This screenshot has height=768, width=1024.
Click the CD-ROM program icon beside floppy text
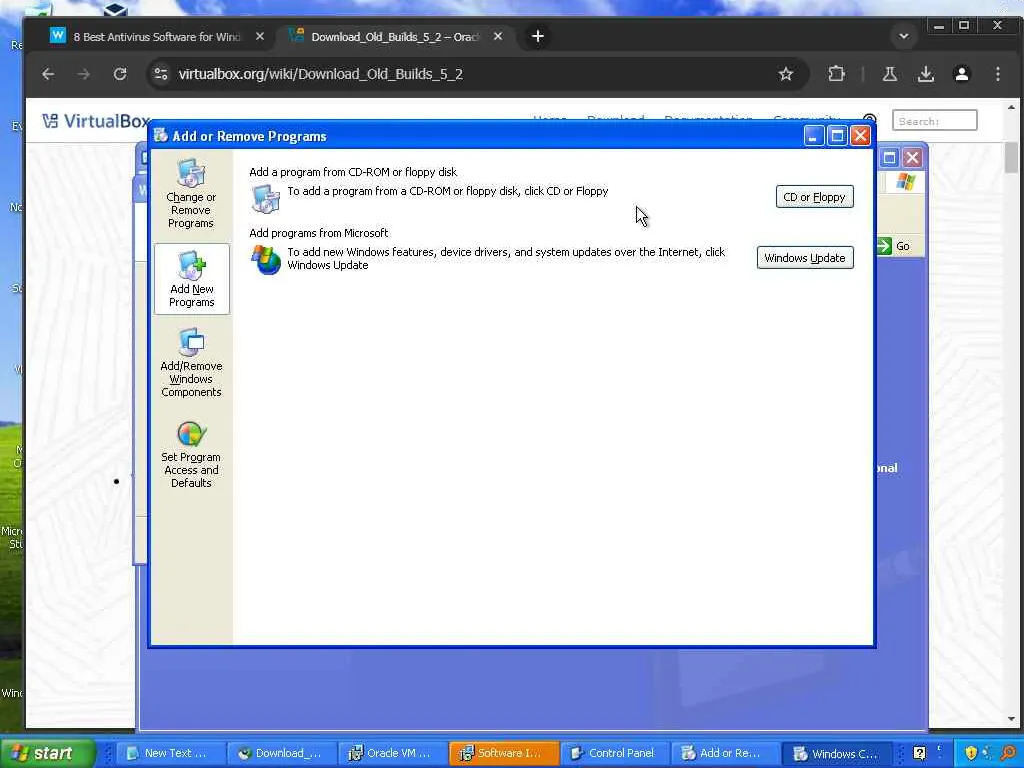tap(265, 199)
